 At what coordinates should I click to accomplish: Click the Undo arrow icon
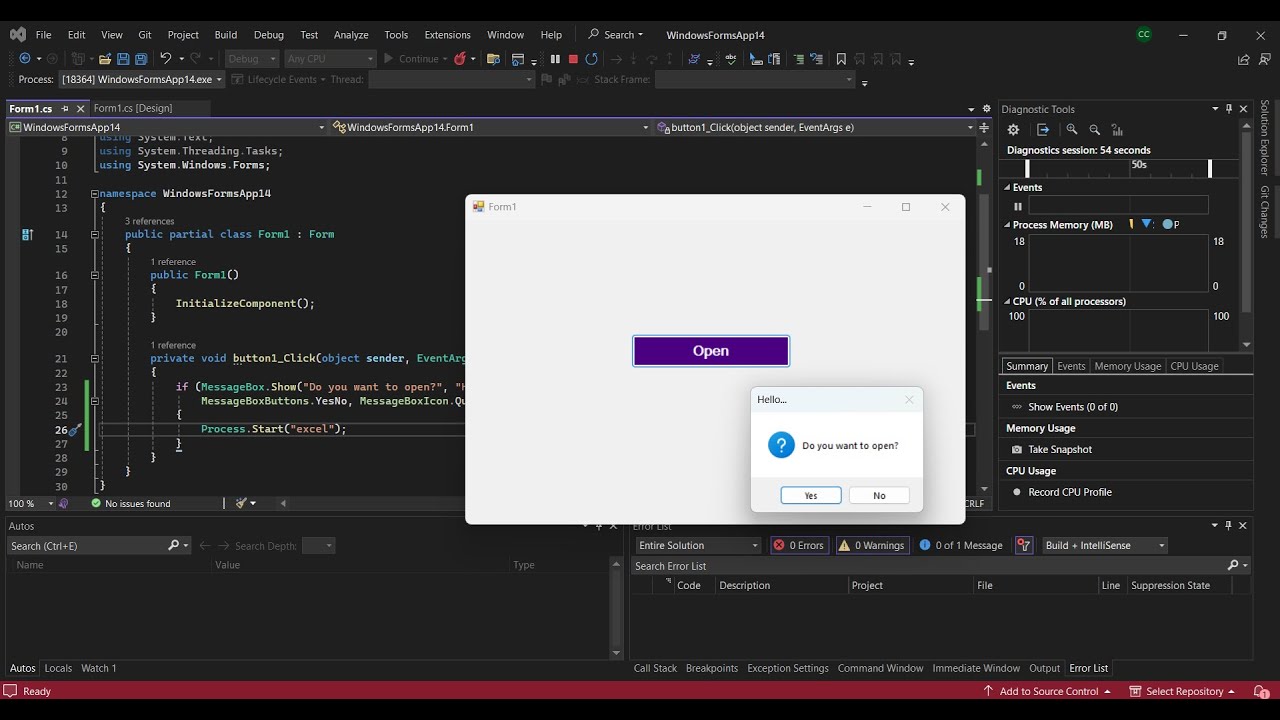tap(166, 59)
